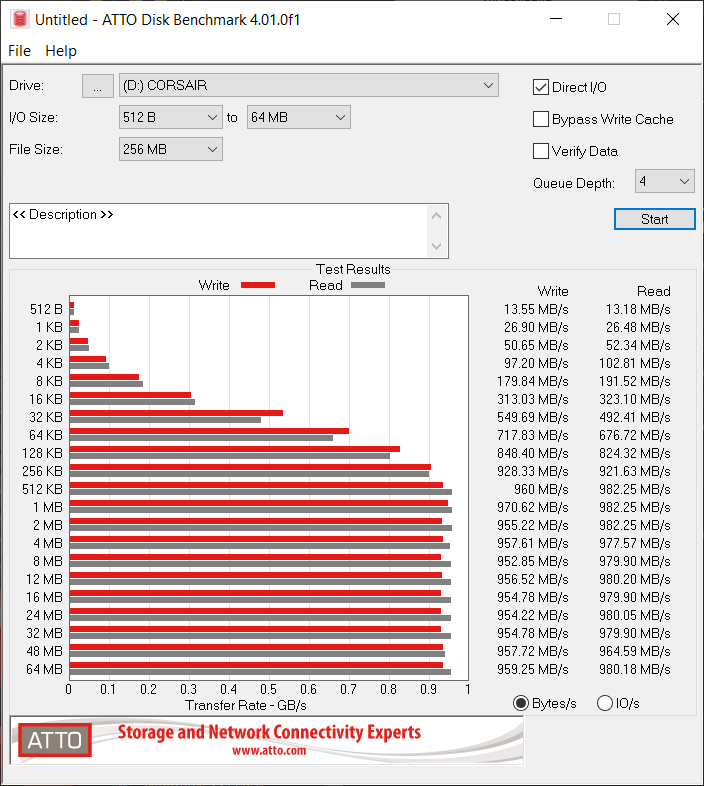Click the 512 KB write value 960 MB/s
This screenshot has width=704, height=786.
pyautogui.click(x=541, y=489)
